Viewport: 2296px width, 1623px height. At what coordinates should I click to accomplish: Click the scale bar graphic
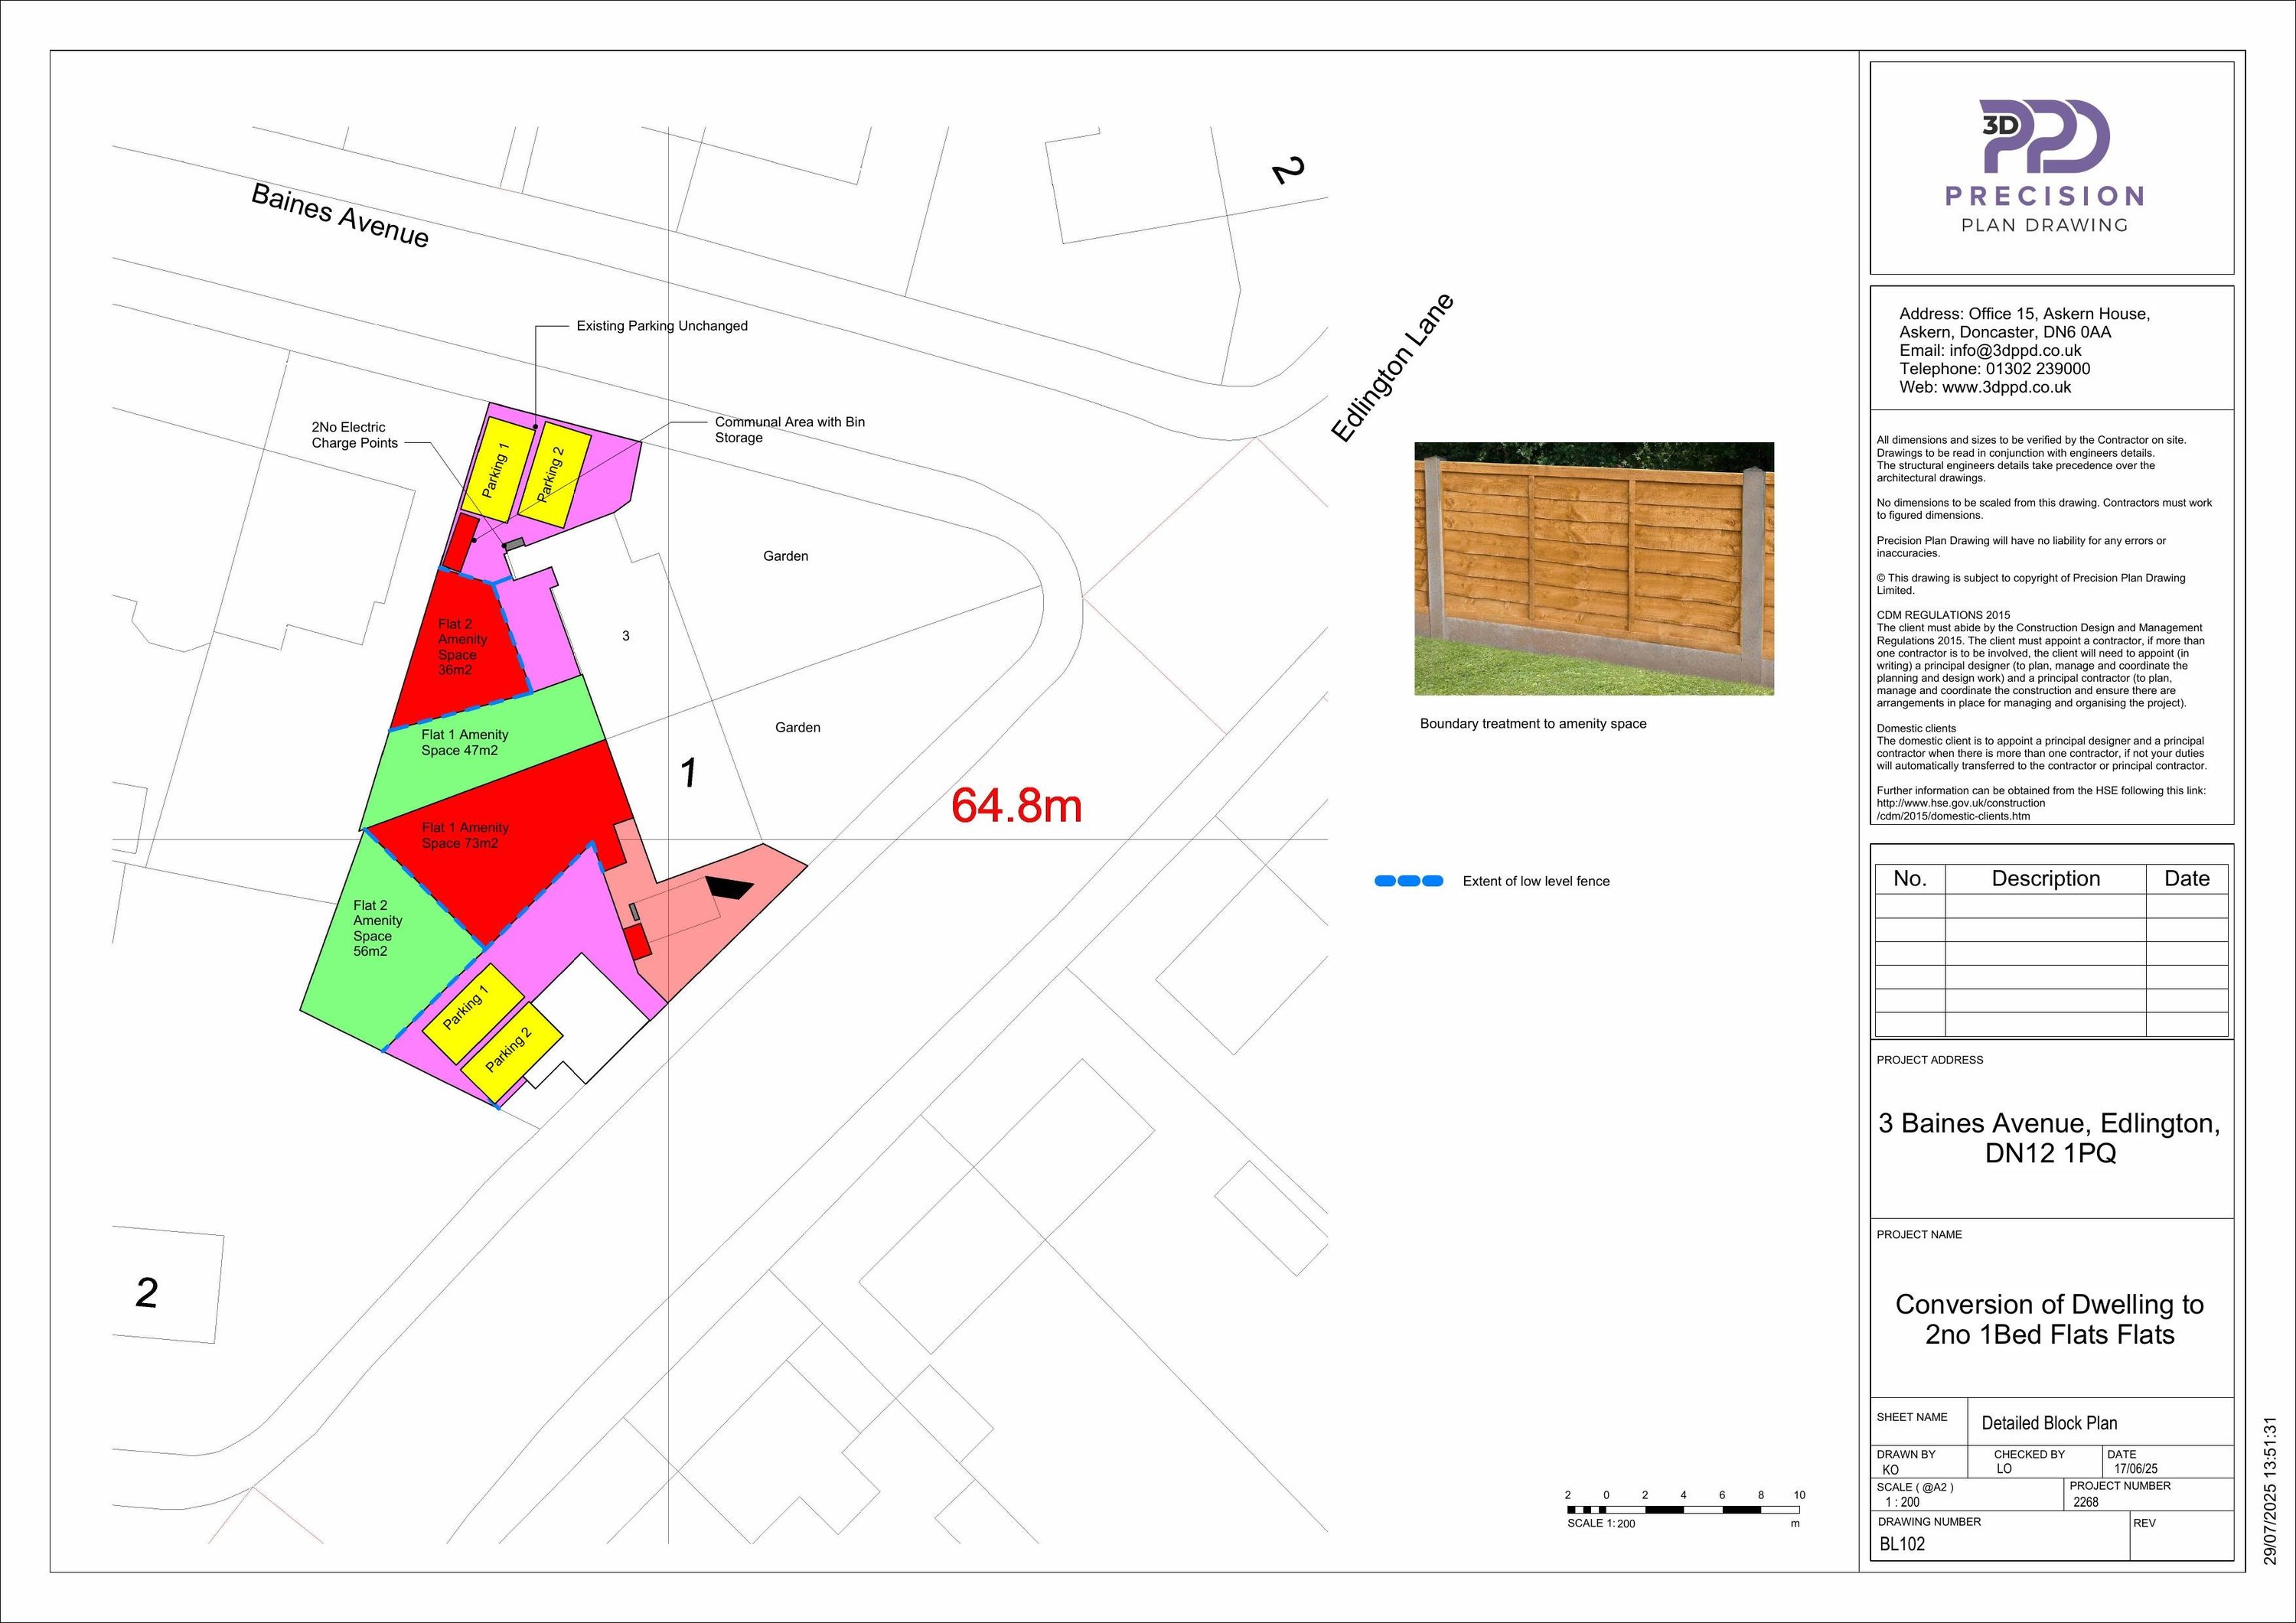(x=1683, y=1509)
